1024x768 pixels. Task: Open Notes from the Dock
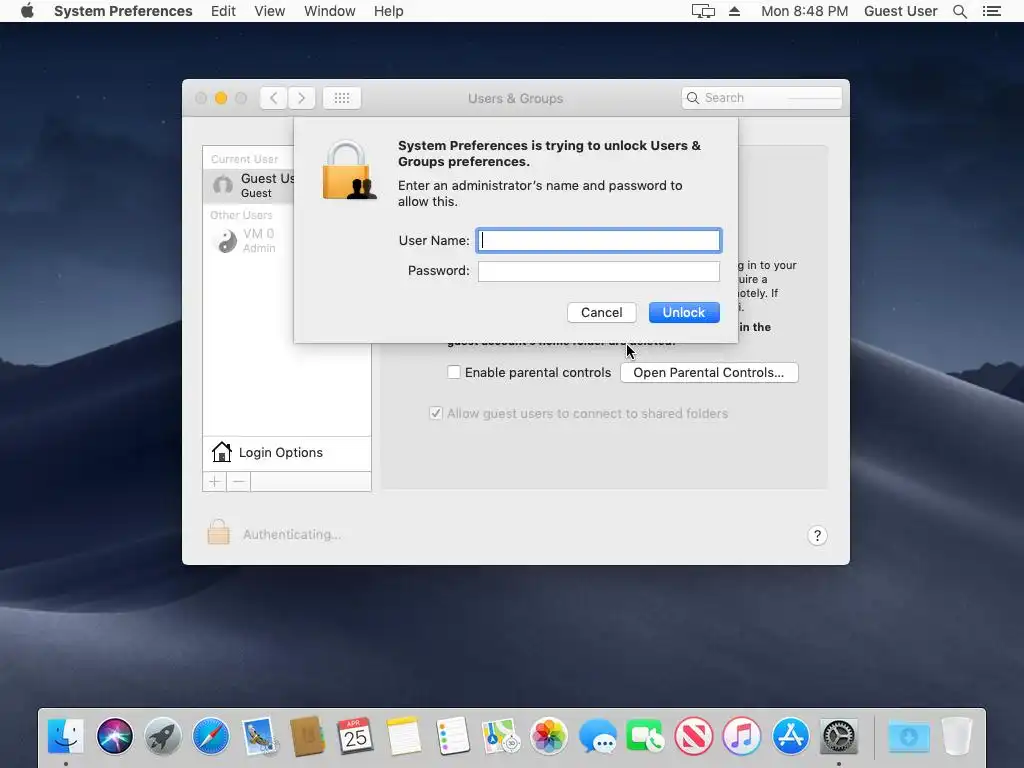coord(404,736)
